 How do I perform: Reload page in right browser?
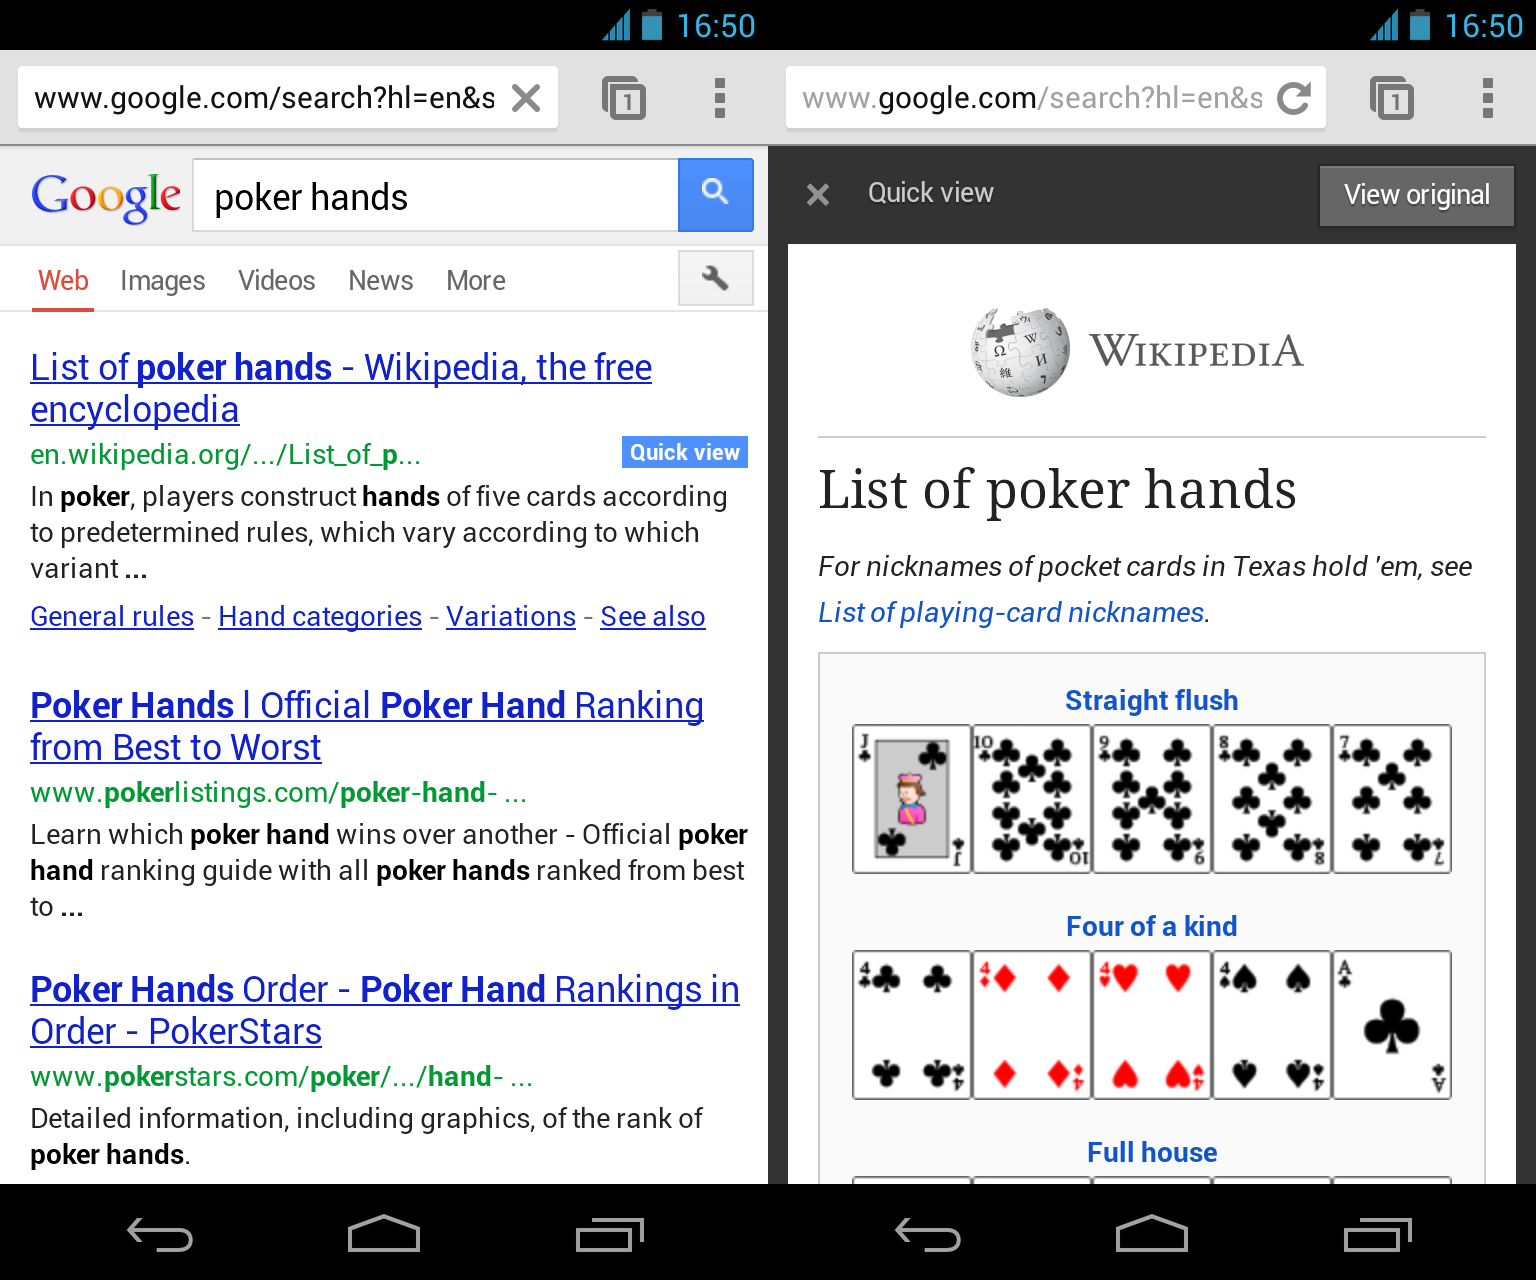[1294, 98]
